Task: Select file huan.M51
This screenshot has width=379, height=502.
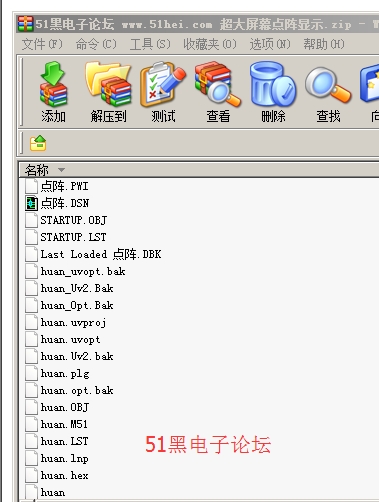Action: (64, 424)
